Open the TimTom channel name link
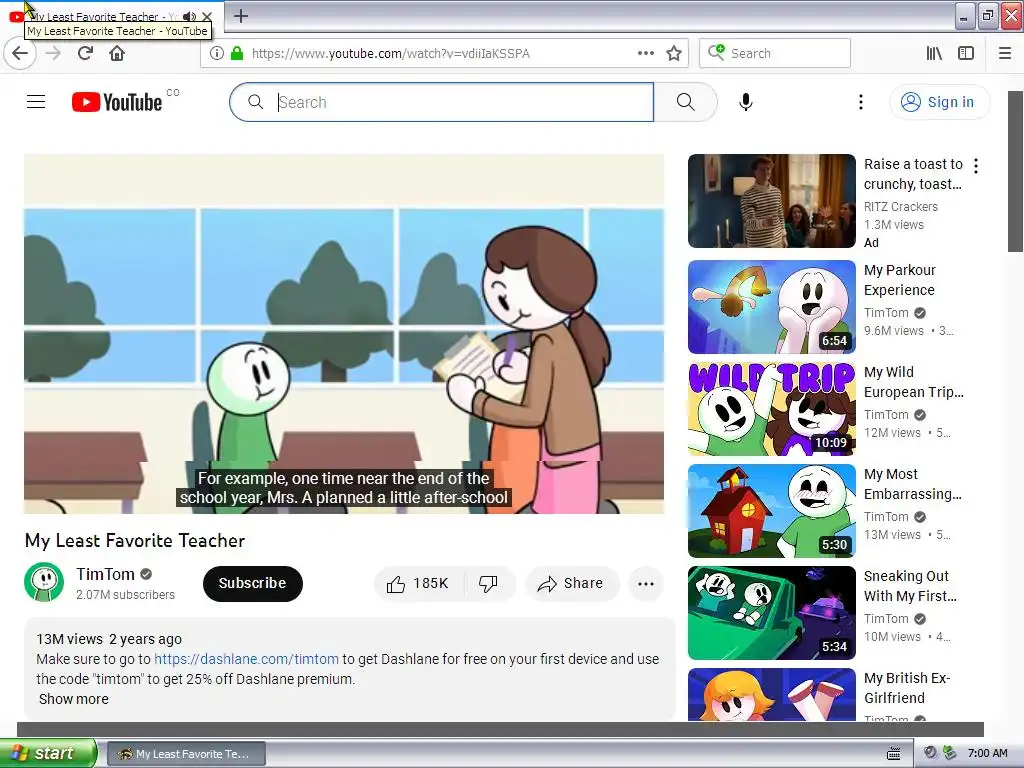Image resolution: width=1024 pixels, height=768 pixels. pos(105,574)
